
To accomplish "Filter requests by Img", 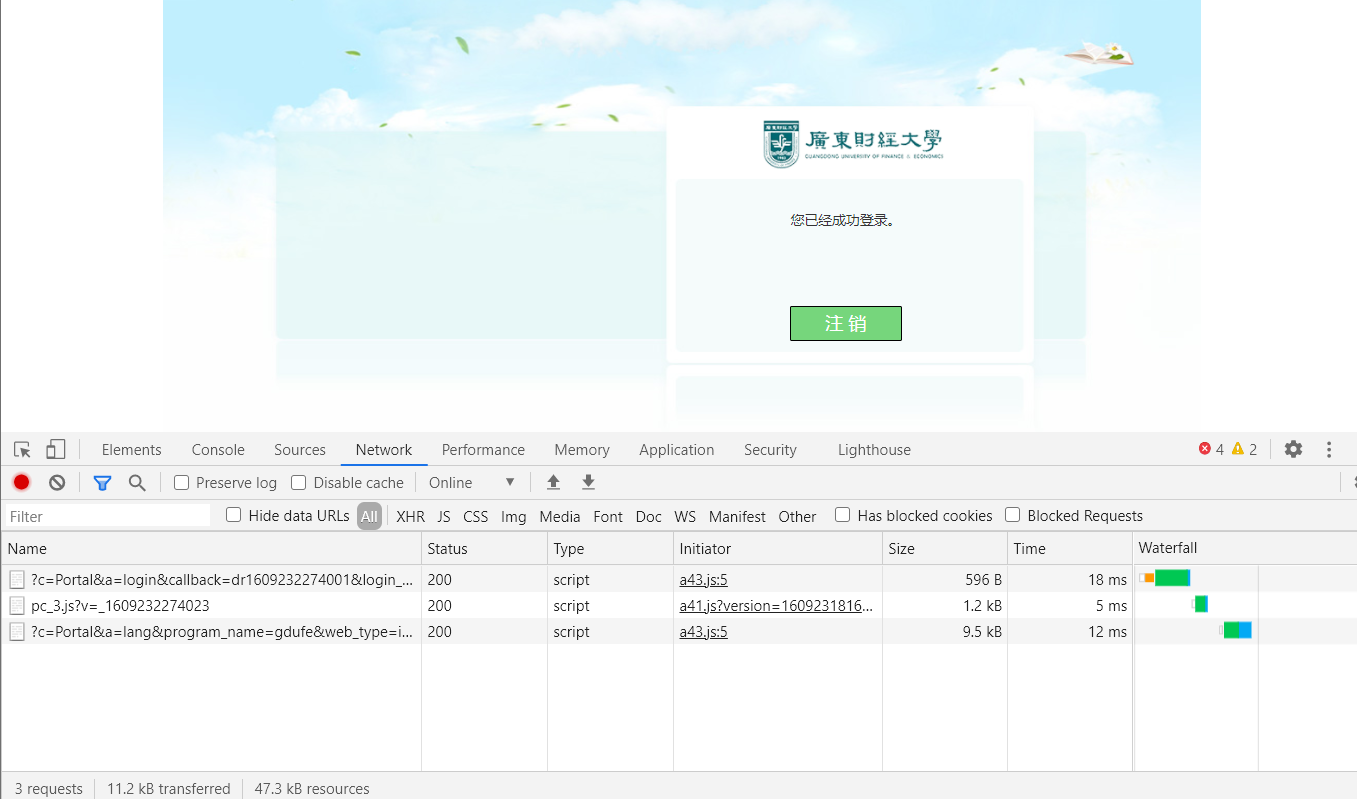I will click(x=514, y=517).
